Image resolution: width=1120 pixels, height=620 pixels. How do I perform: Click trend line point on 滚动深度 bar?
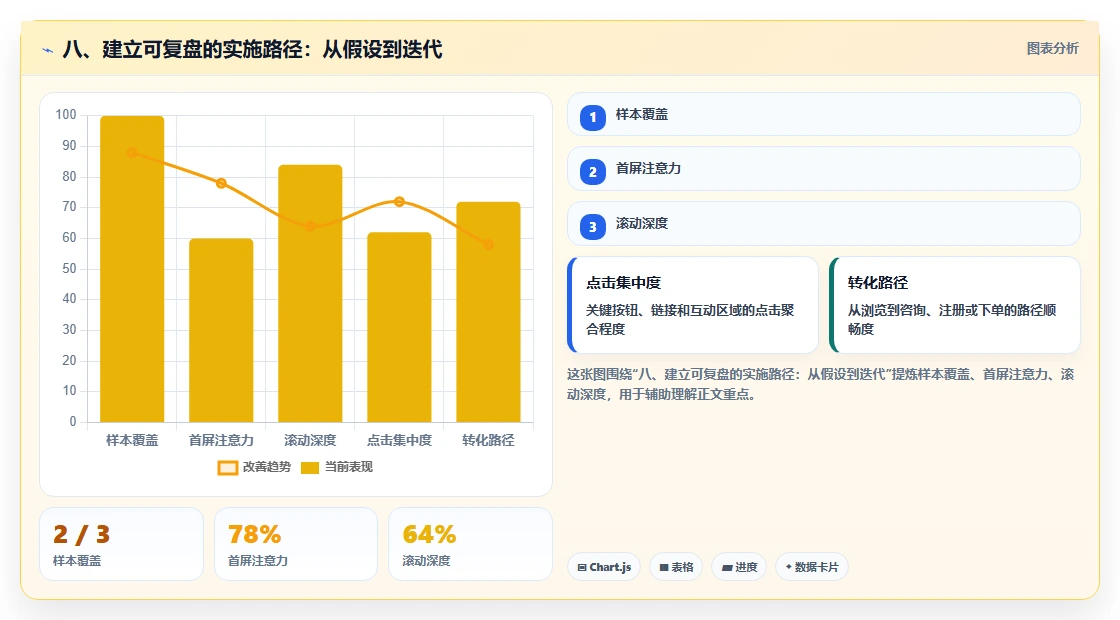(x=310, y=226)
